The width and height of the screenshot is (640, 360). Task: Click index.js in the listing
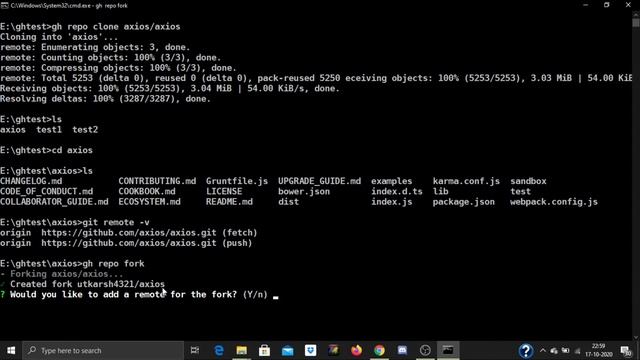coord(391,202)
